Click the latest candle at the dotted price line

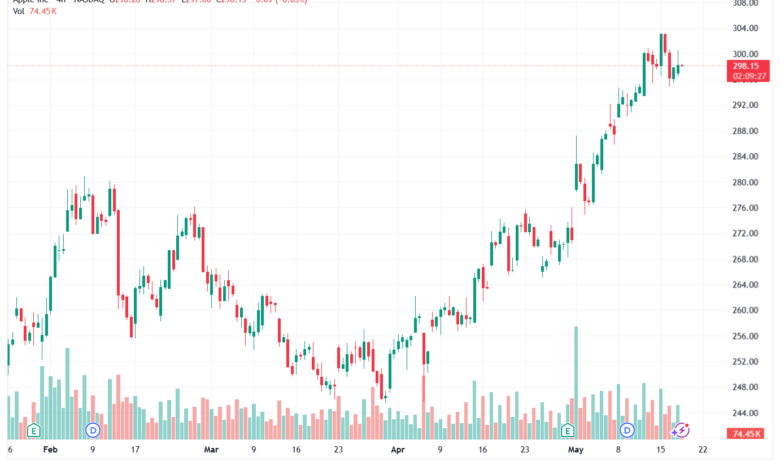[x=682, y=66]
